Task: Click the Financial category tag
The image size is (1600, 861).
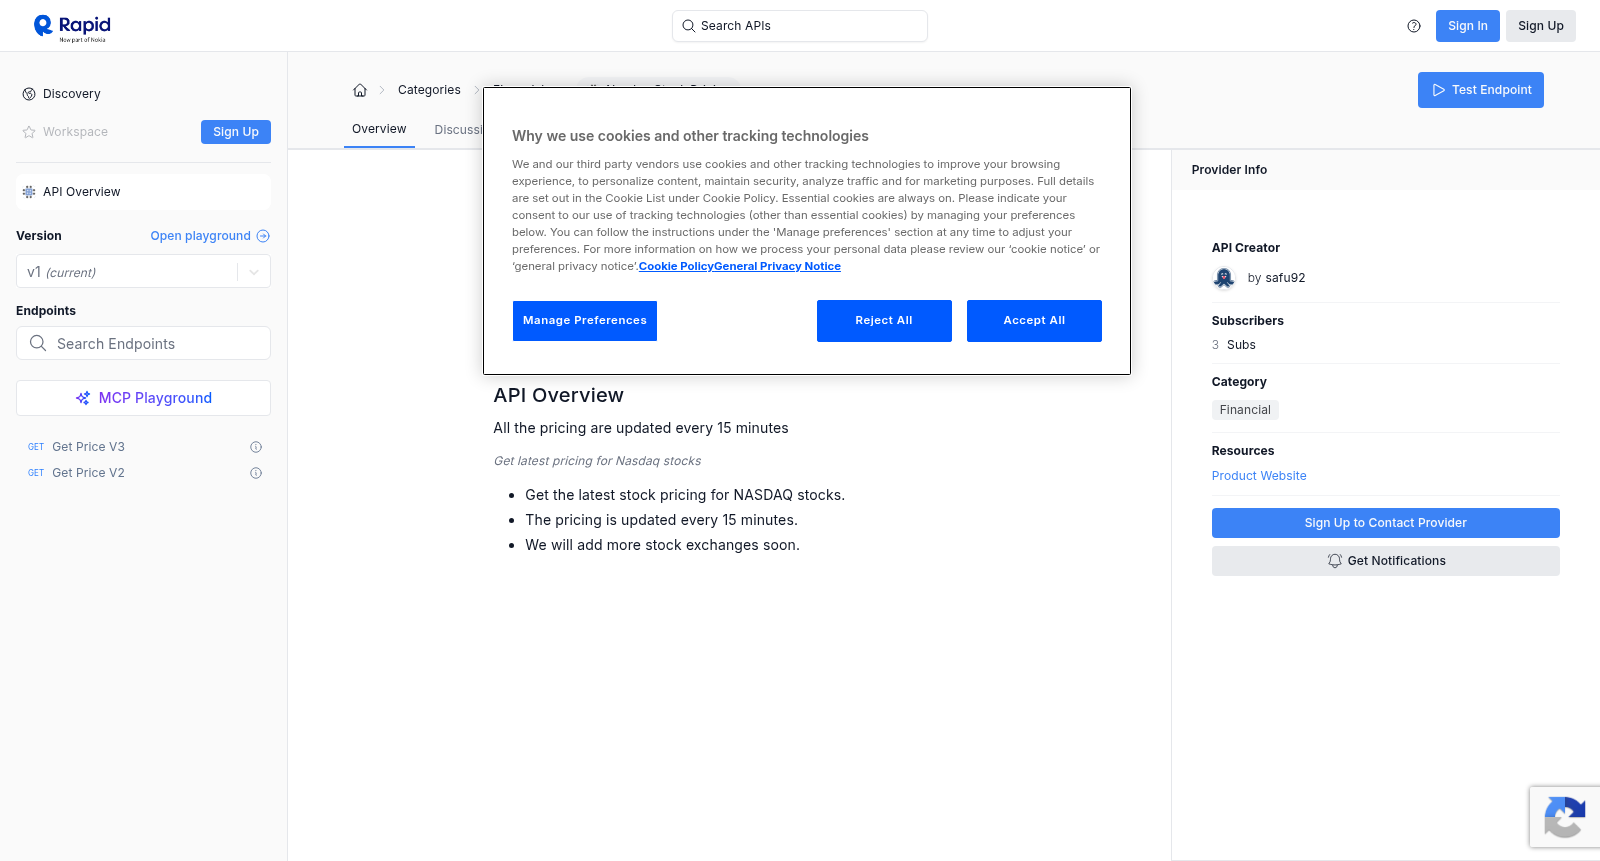Action: coord(1245,410)
